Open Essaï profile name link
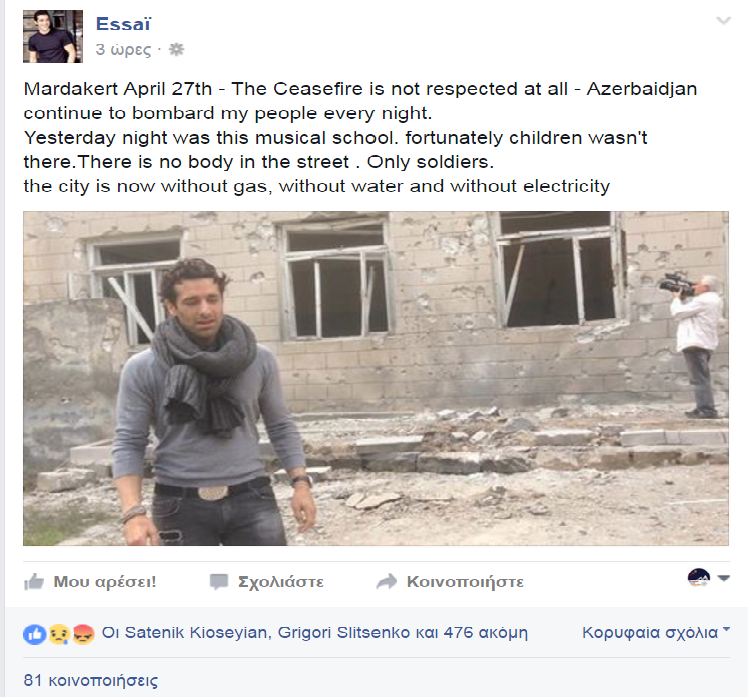Image resolution: width=748 pixels, height=697 pixels. [123, 24]
